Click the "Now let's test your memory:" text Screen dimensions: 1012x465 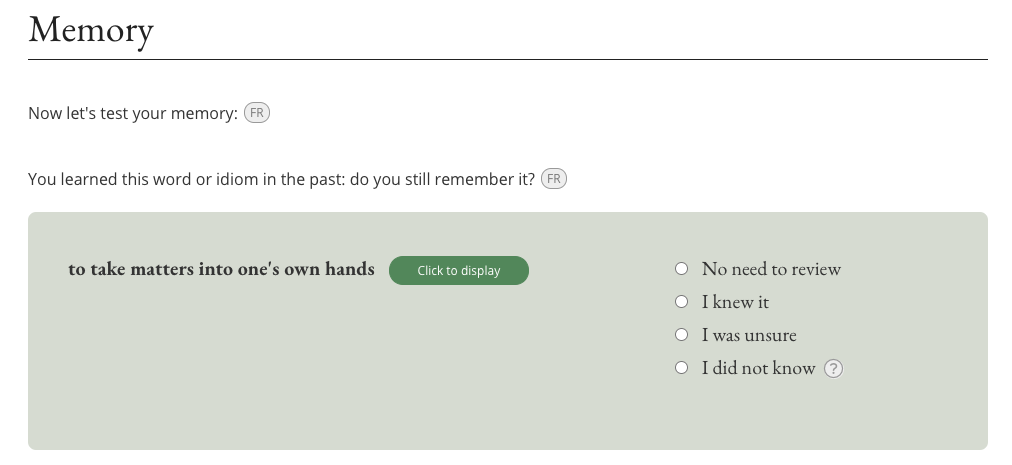[133, 114]
